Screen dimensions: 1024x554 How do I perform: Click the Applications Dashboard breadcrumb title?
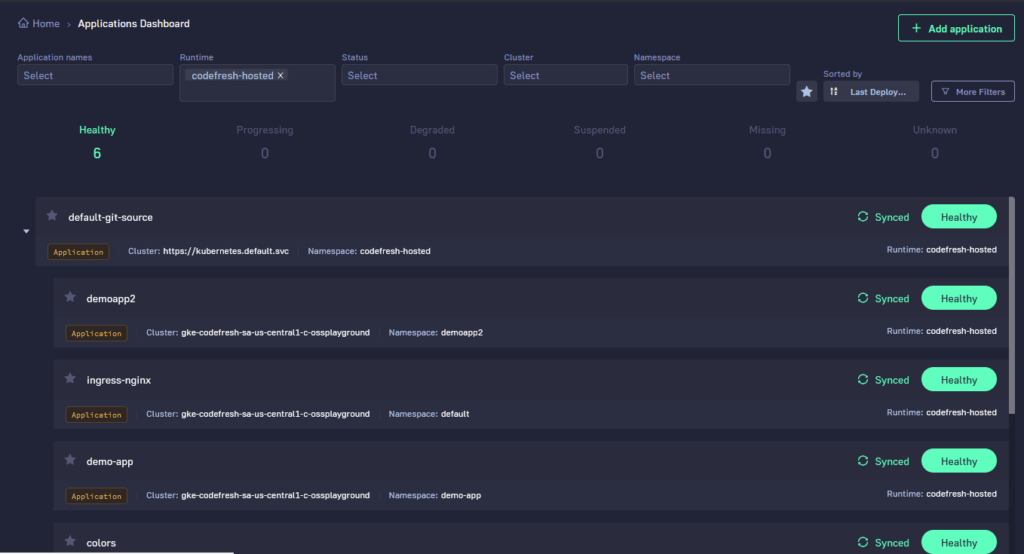coord(134,24)
